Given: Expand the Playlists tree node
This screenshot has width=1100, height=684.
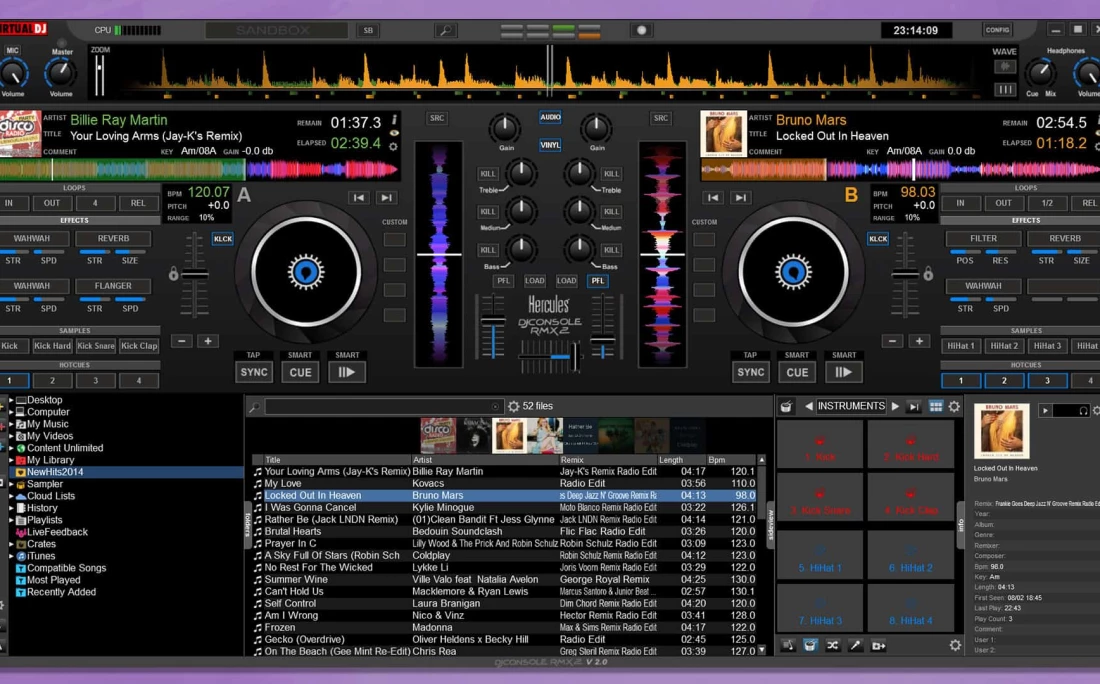Looking at the screenshot, I should [x=12, y=520].
